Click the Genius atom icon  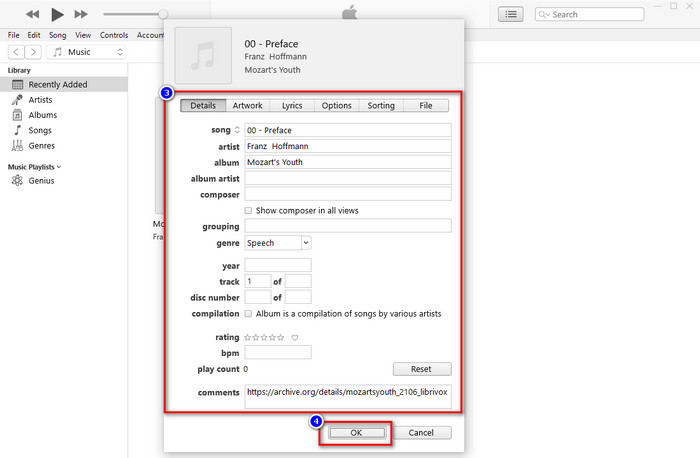[17, 180]
